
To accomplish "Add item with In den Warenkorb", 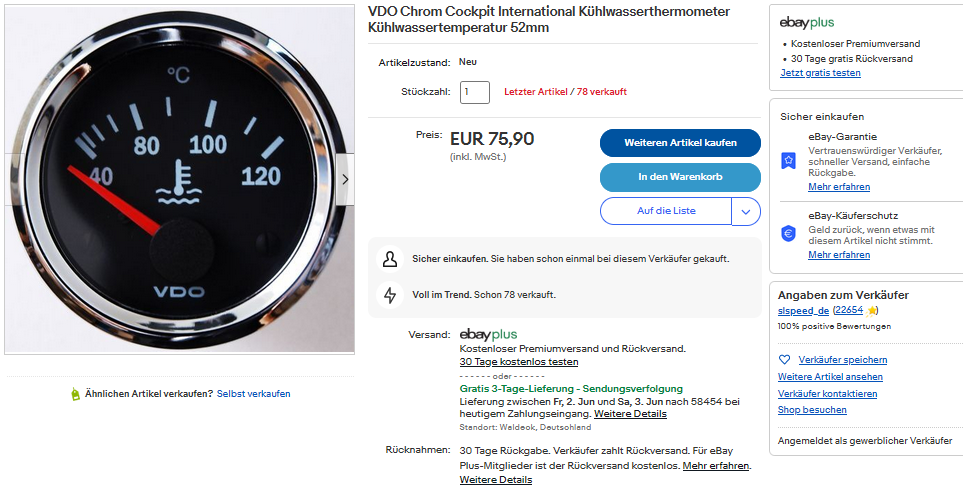I will (x=680, y=177).
